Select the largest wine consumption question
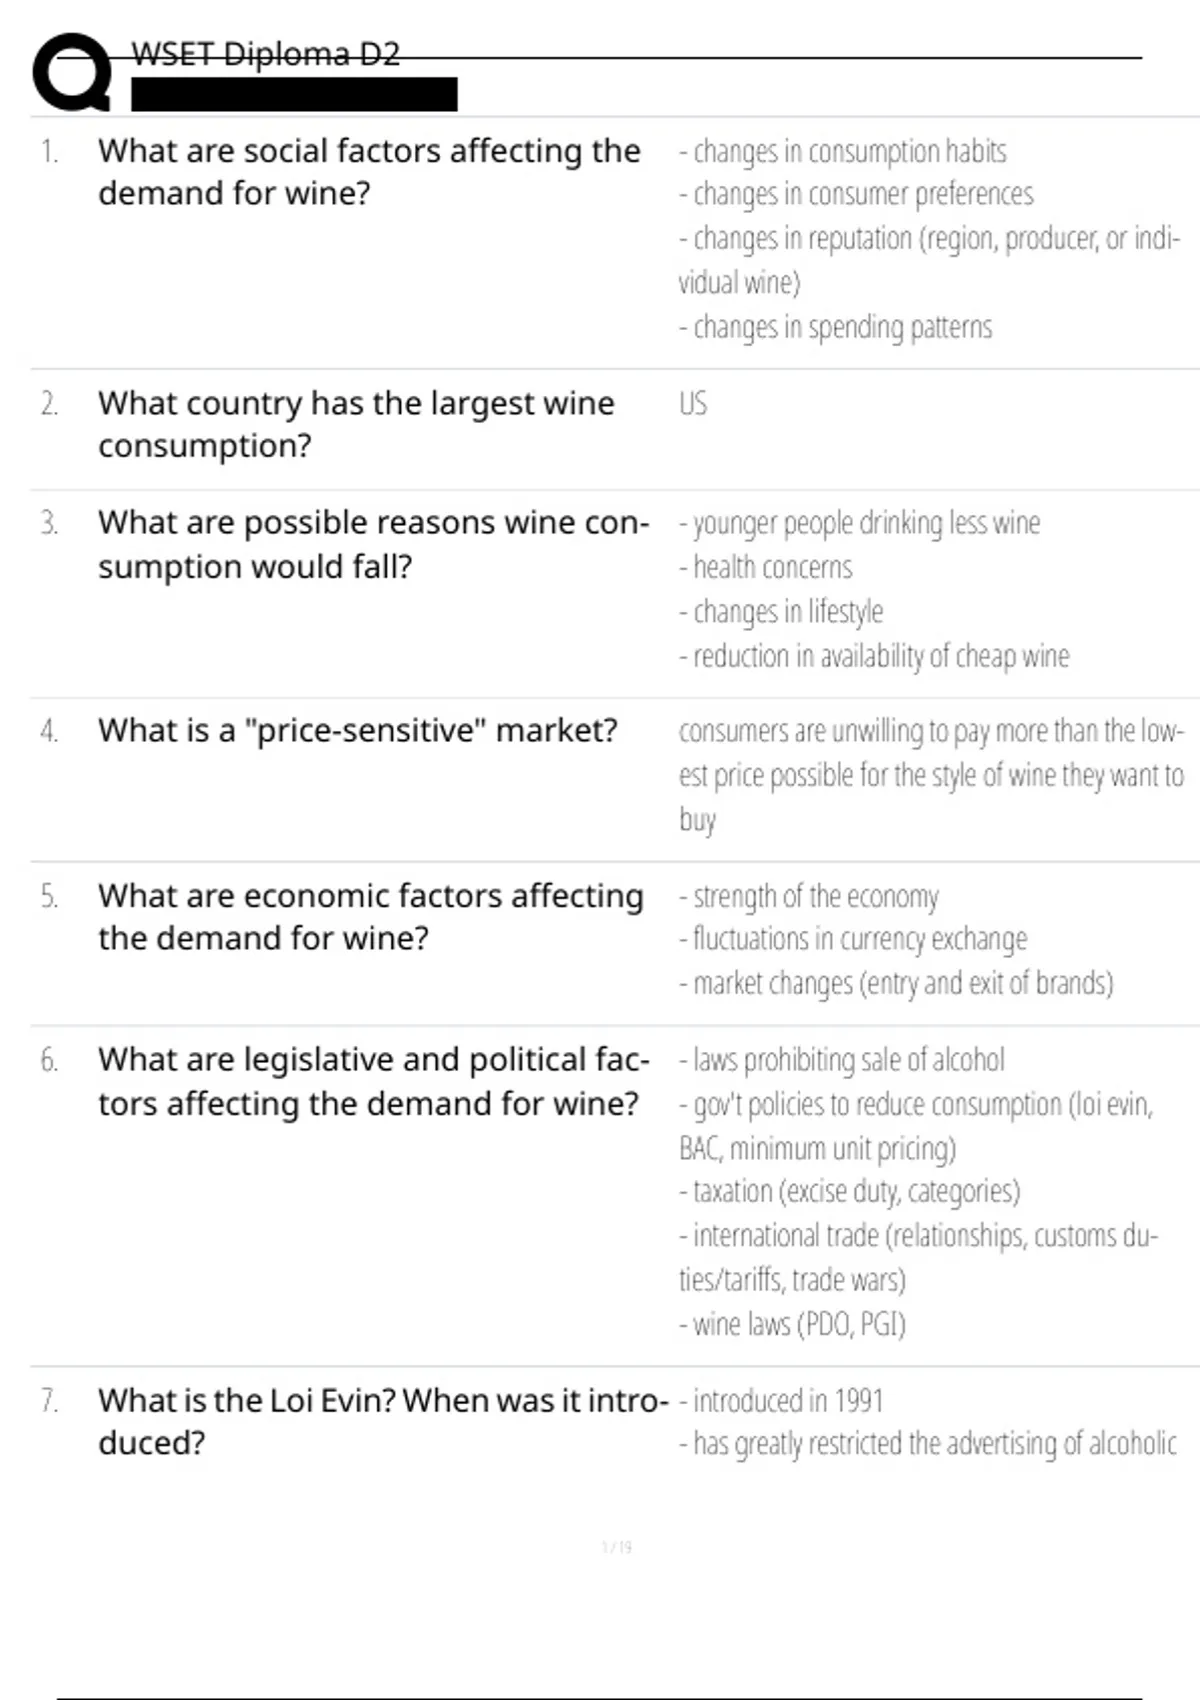The image size is (1200, 1700). (356, 424)
